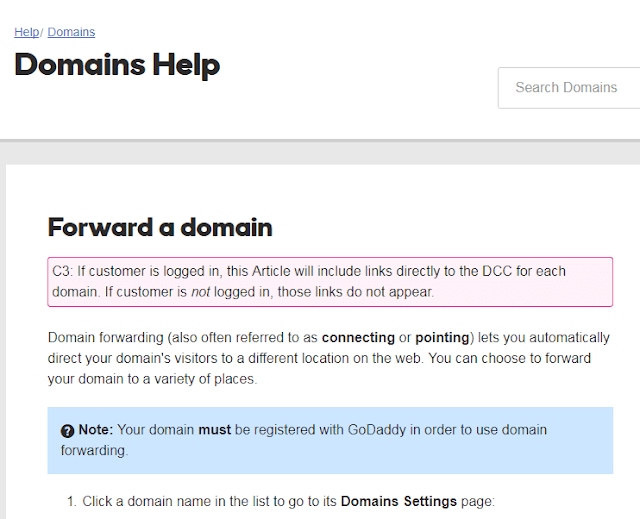The image size is (640, 519).
Task: Click the italic word not
Action: [200, 292]
